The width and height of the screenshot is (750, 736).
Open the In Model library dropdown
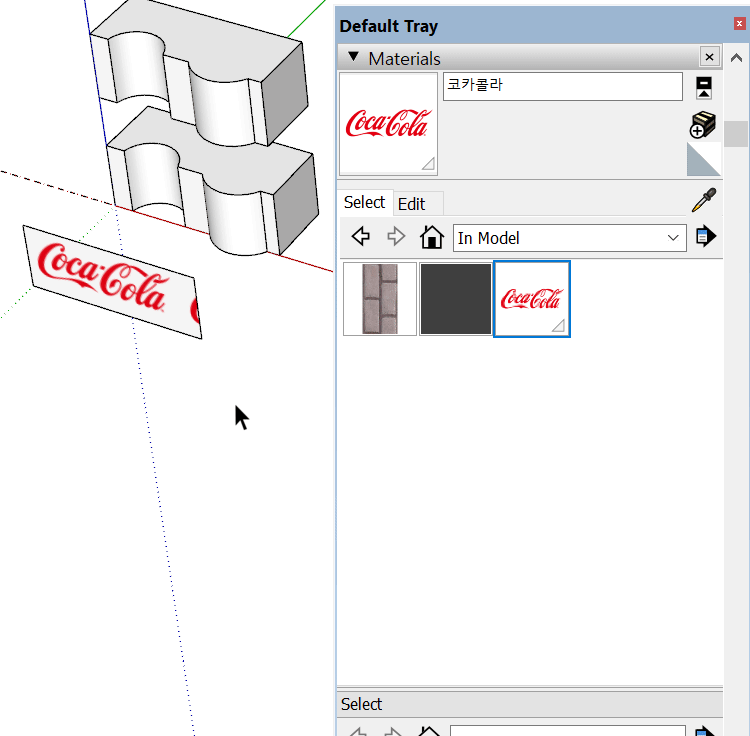570,238
